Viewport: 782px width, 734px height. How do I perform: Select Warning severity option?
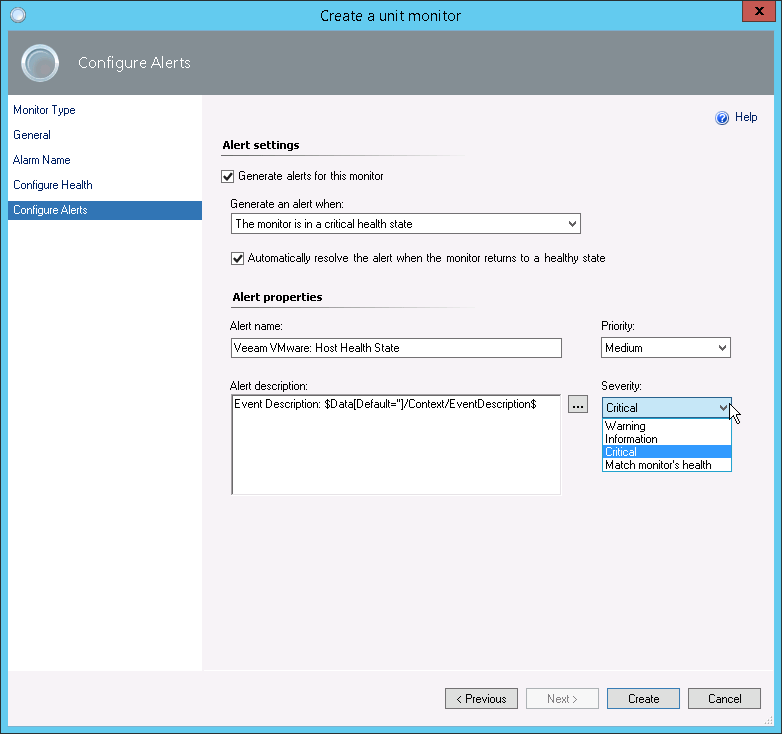coord(626,426)
